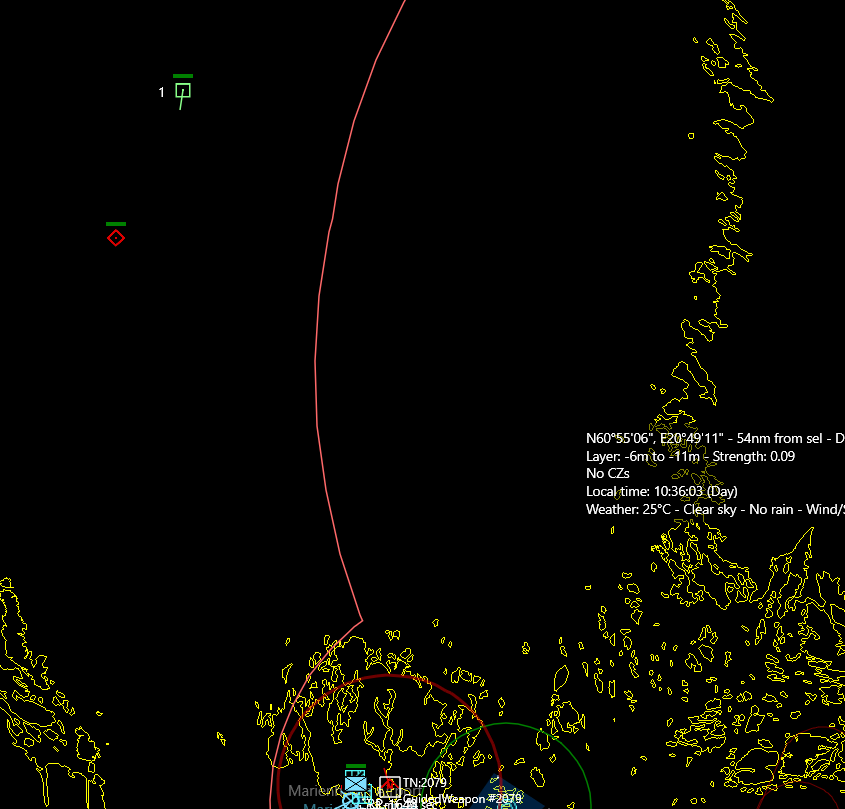The width and height of the screenshot is (845, 809).
Task: Select the red diamond hostile contact
Action: 116,238
